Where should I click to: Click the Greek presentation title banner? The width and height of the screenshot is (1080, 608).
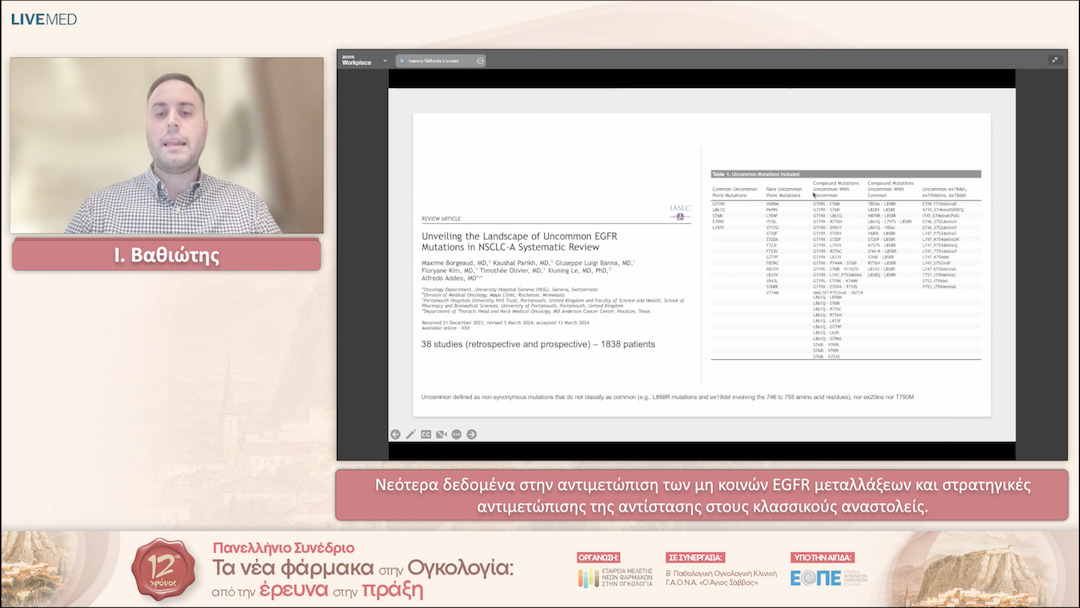[x=701, y=495]
